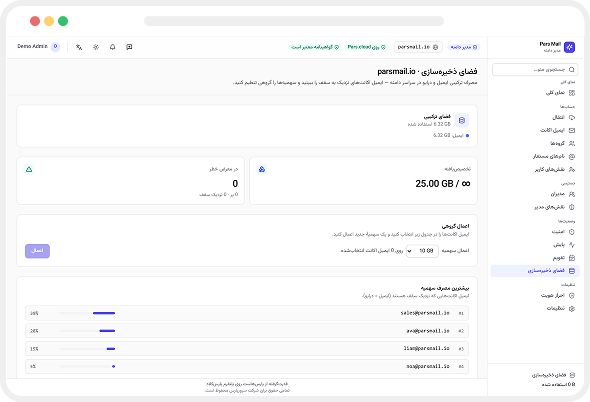590x402 pixels.
Task: Click the 15% usage progress bar
Action: click(87, 349)
